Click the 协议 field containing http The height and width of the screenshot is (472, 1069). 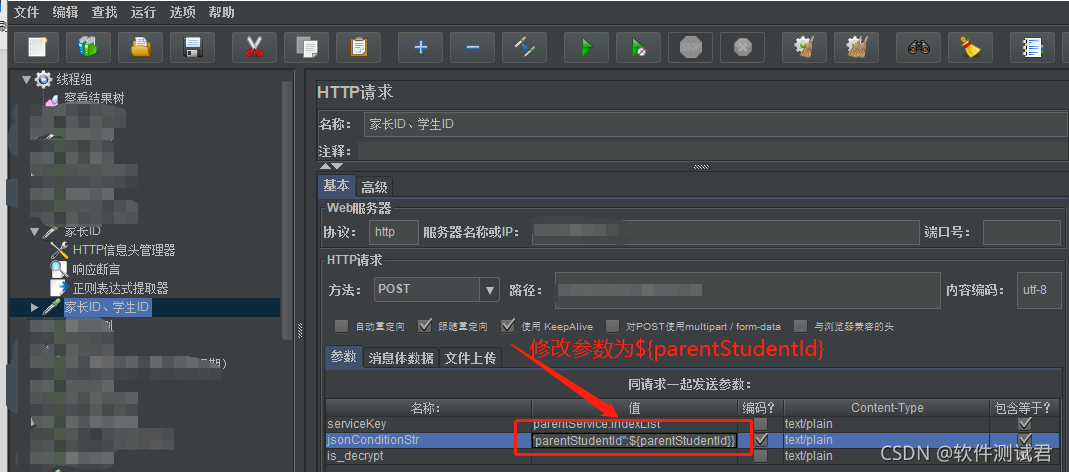[394, 232]
